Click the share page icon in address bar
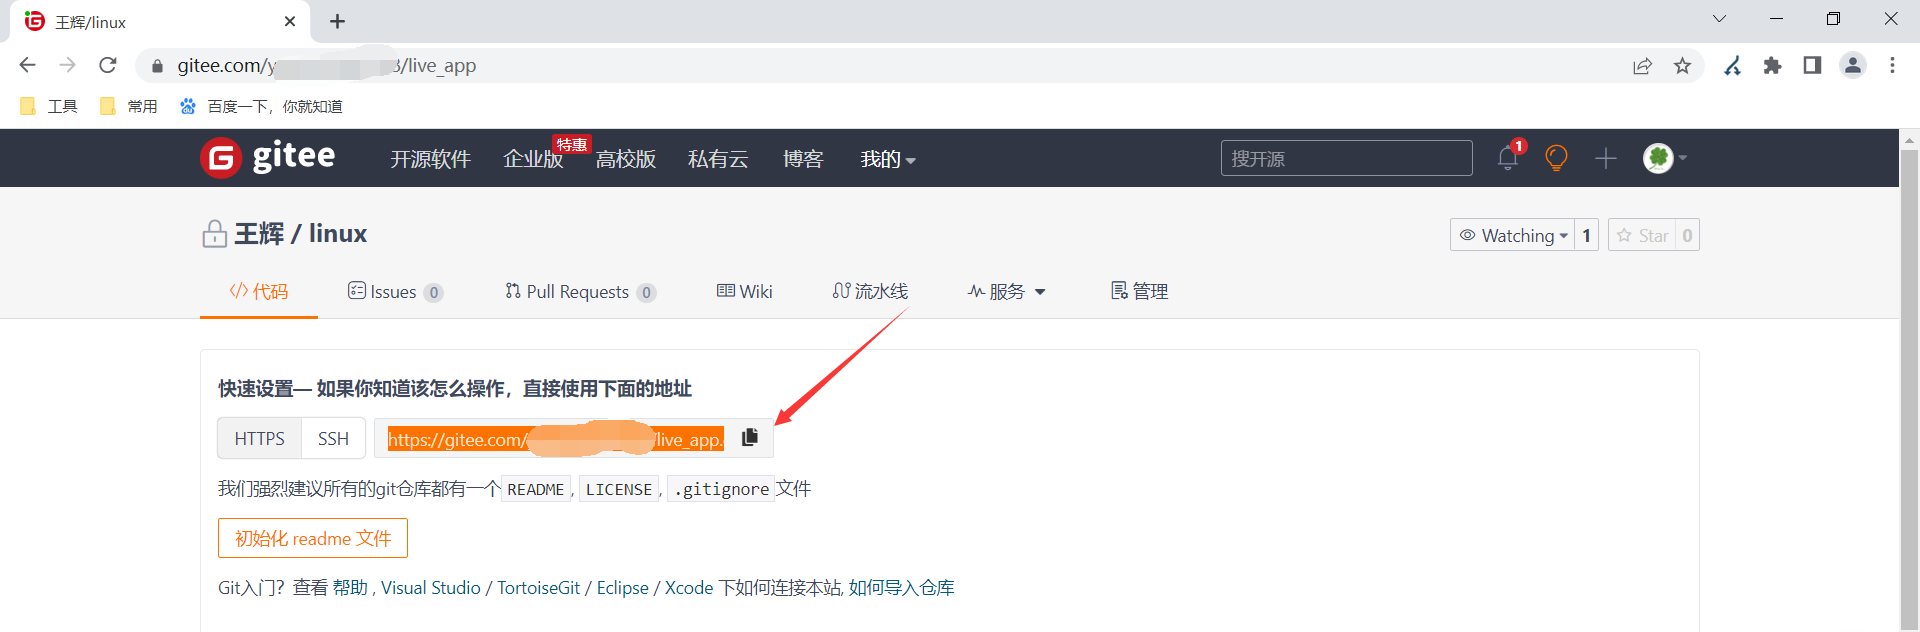 click(1642, 66)
